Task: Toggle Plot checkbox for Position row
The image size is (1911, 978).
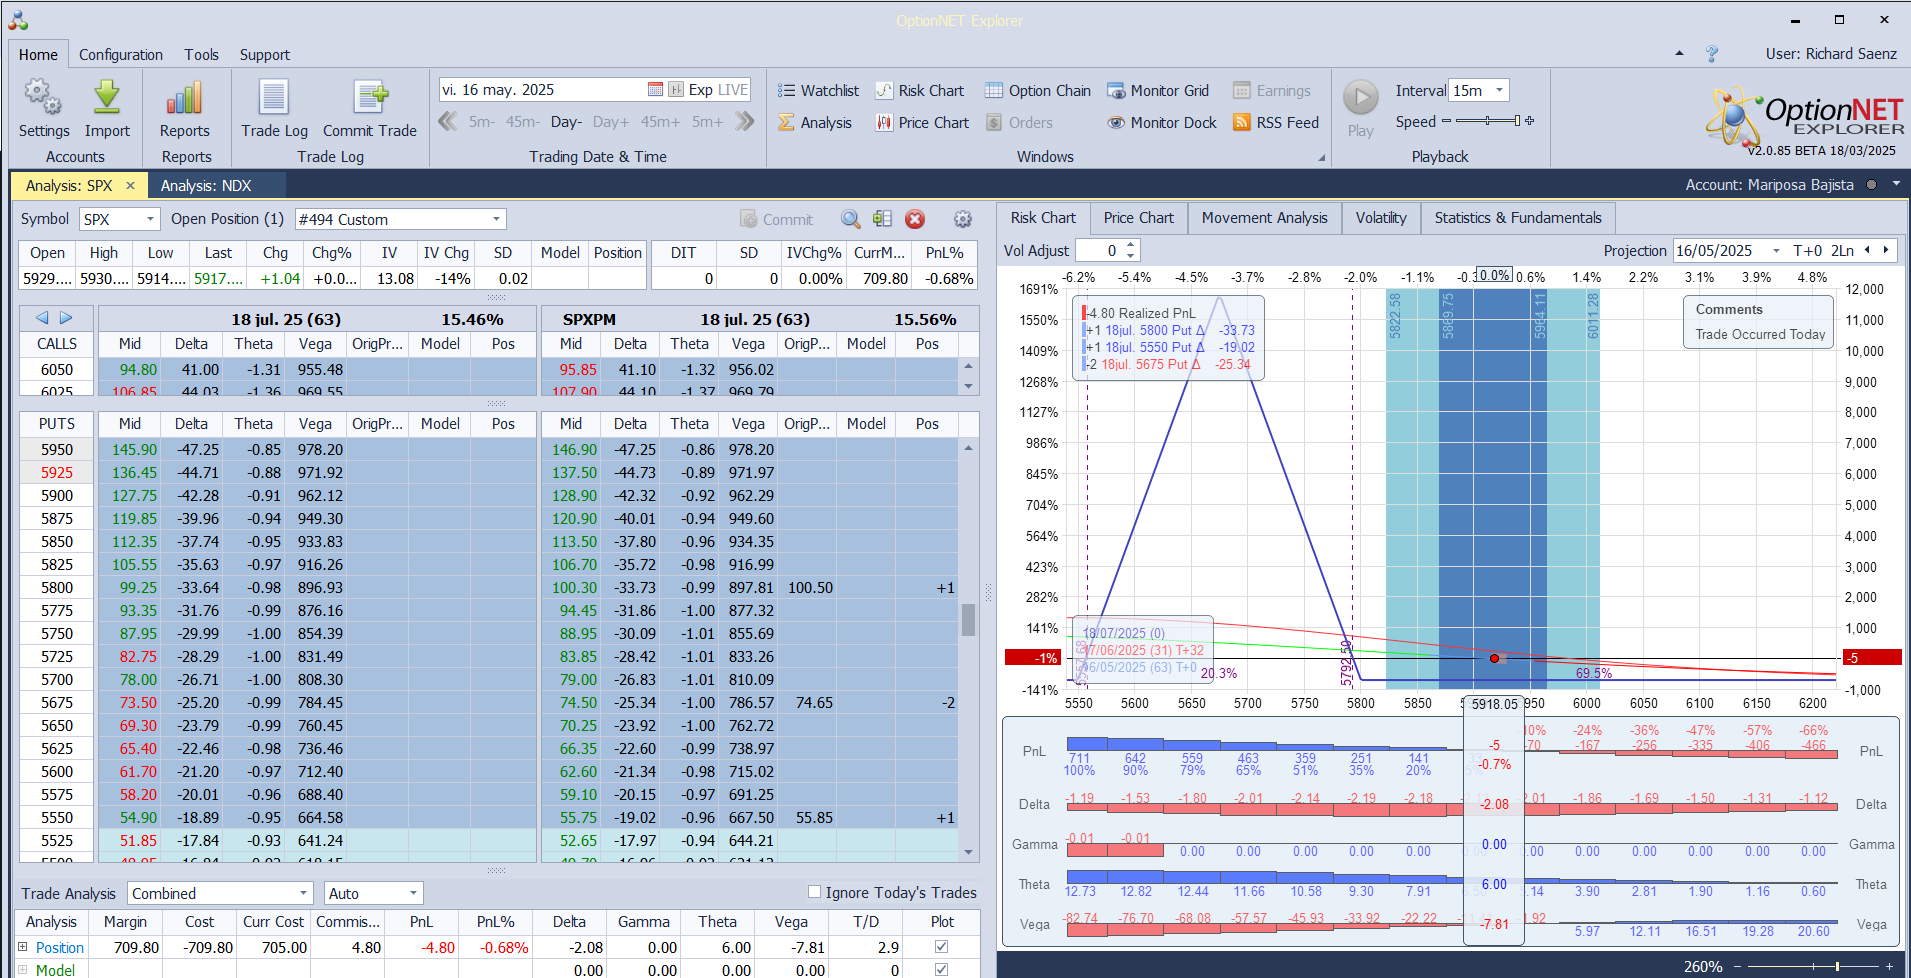Action: point(941,947)
